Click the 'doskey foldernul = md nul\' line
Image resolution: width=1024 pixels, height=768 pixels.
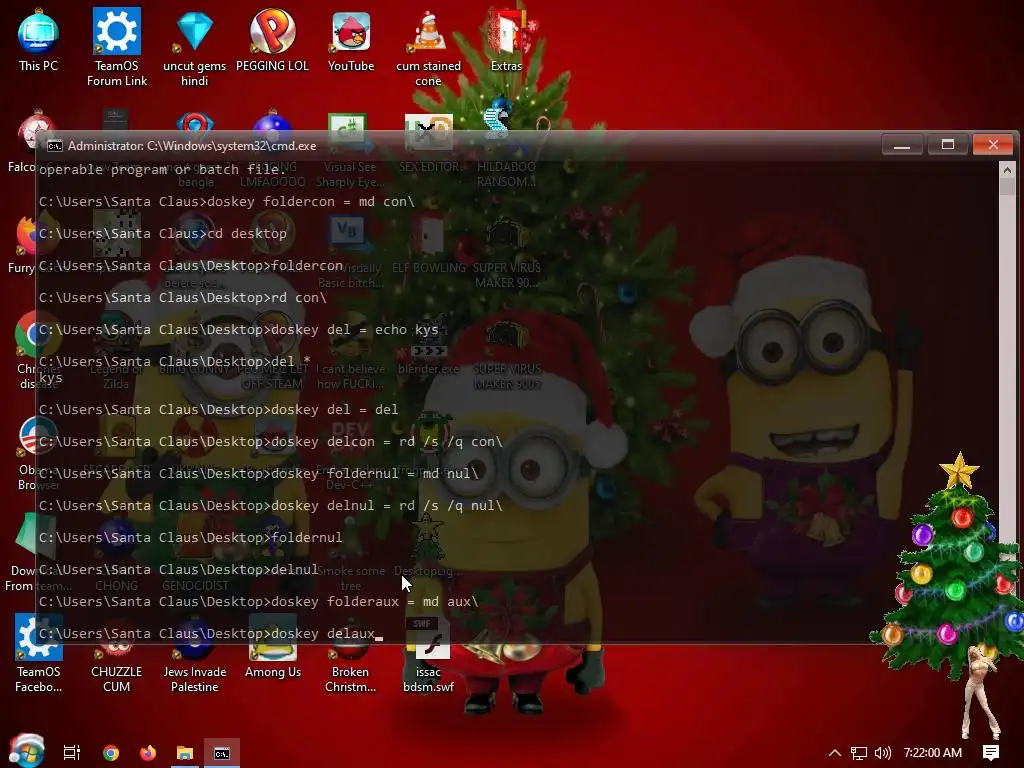point(259,473)
